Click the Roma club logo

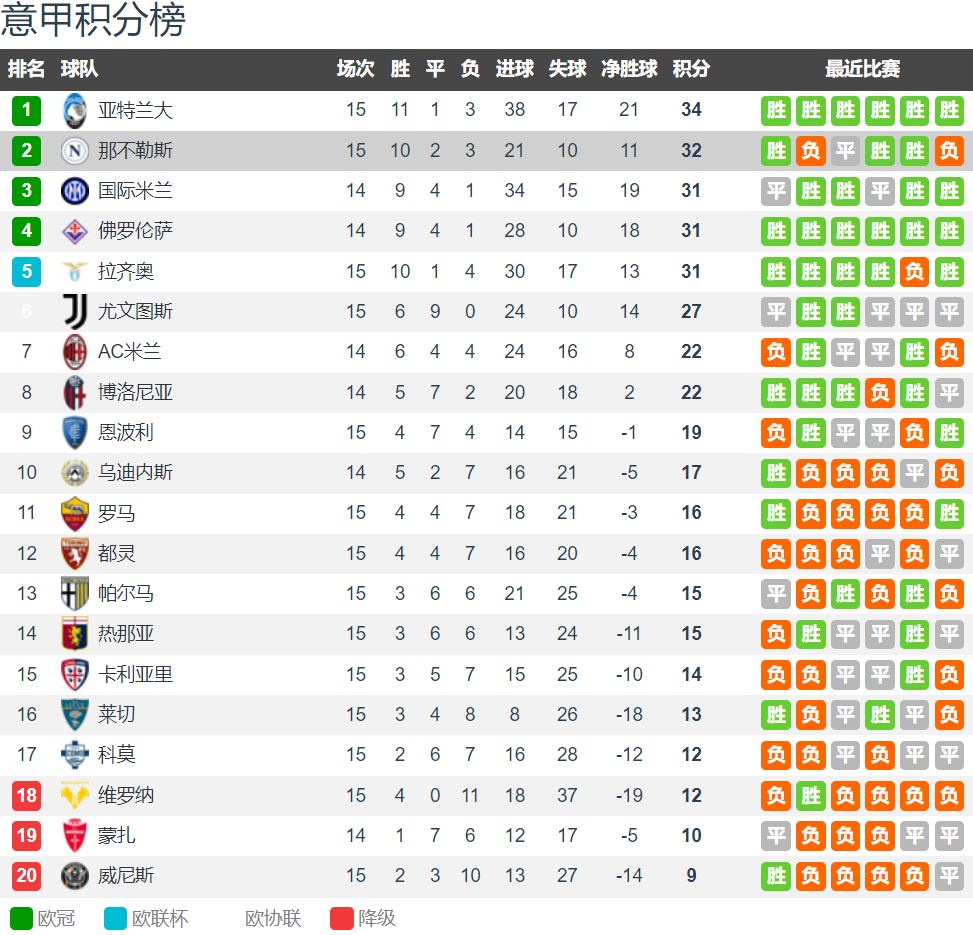click(x=75, y=513)
